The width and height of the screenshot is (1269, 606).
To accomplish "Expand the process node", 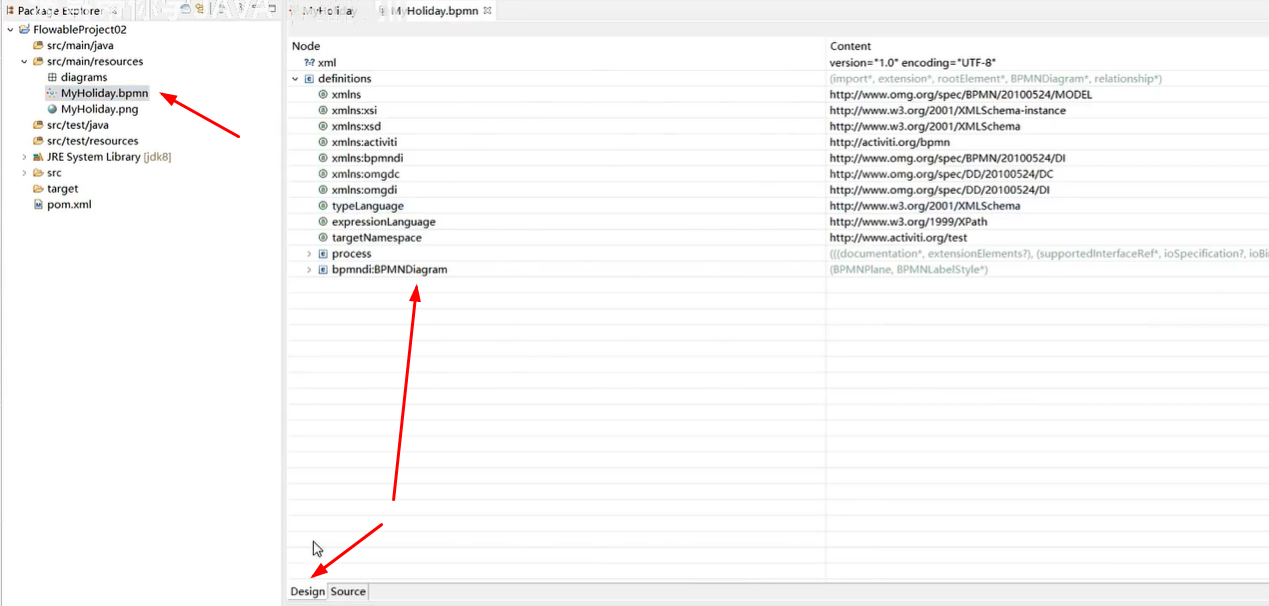I will [309, 254].
